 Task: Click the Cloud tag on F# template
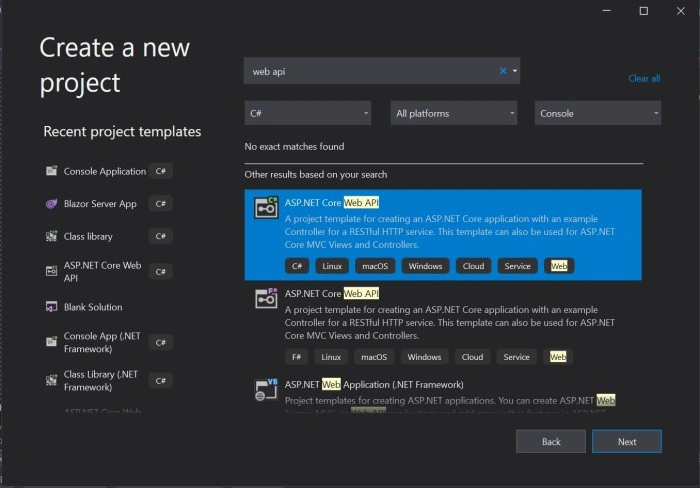[x=472, y=357]
